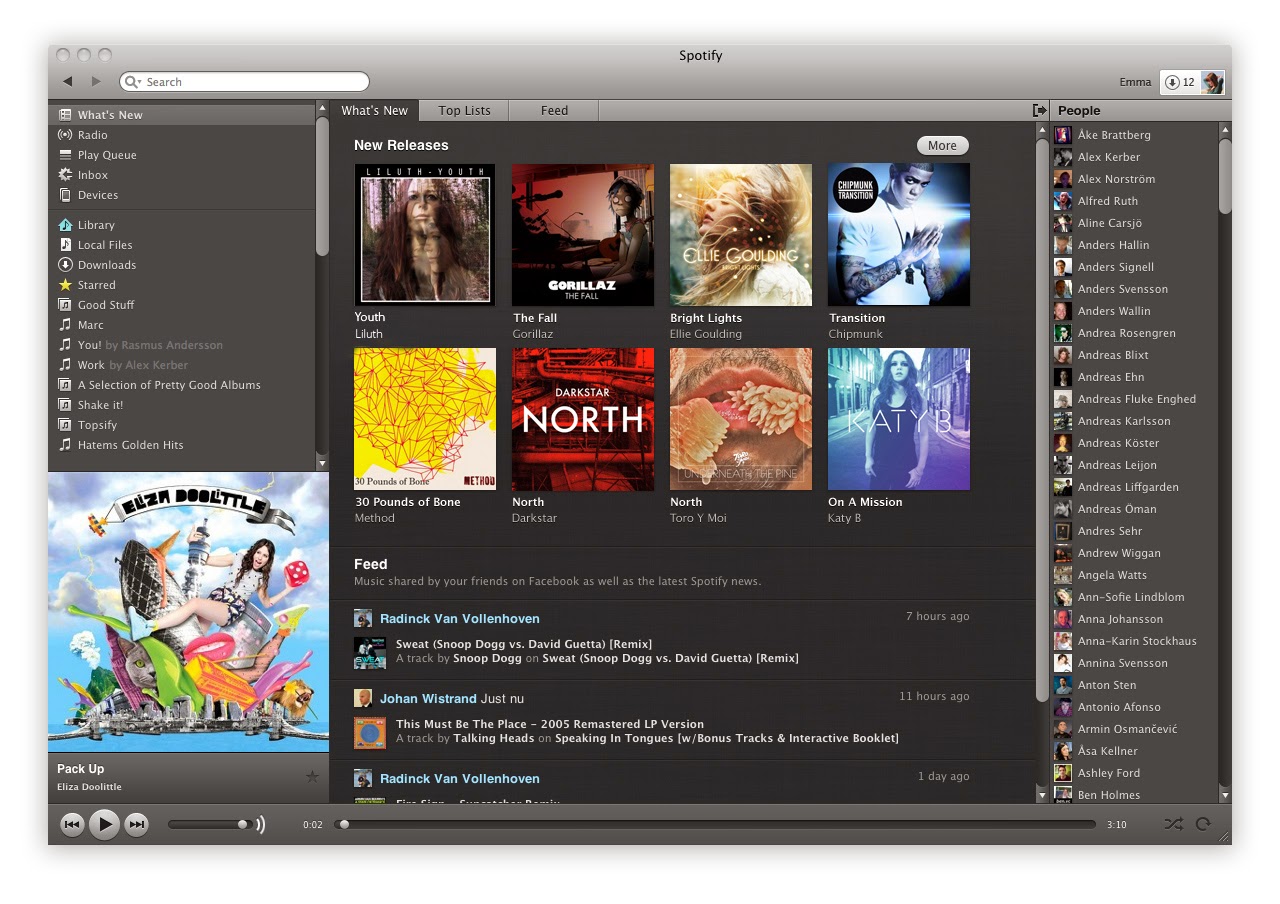Image resolution: width=1280 pixels, height=904 pixels.
Task: Open the Downloads icon in sidebar
Action: 65,265
